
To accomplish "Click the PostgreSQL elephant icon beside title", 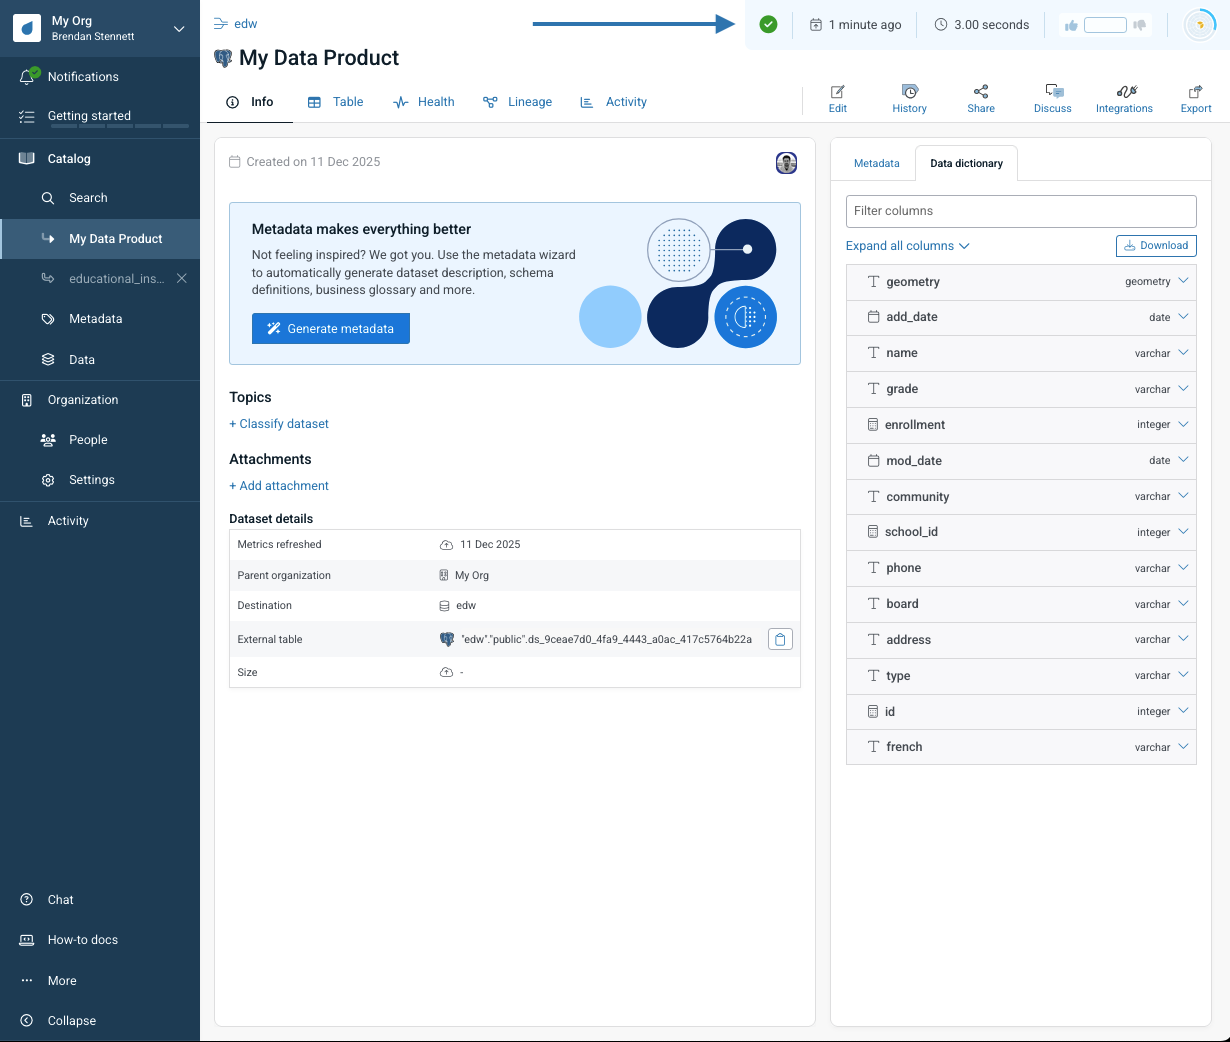I will [x=223, y=58].
